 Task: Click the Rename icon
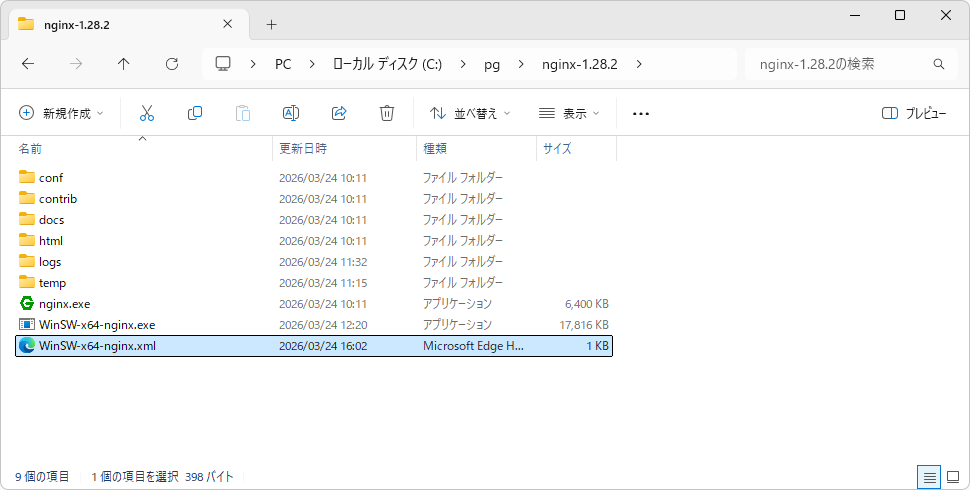[291, 113]
